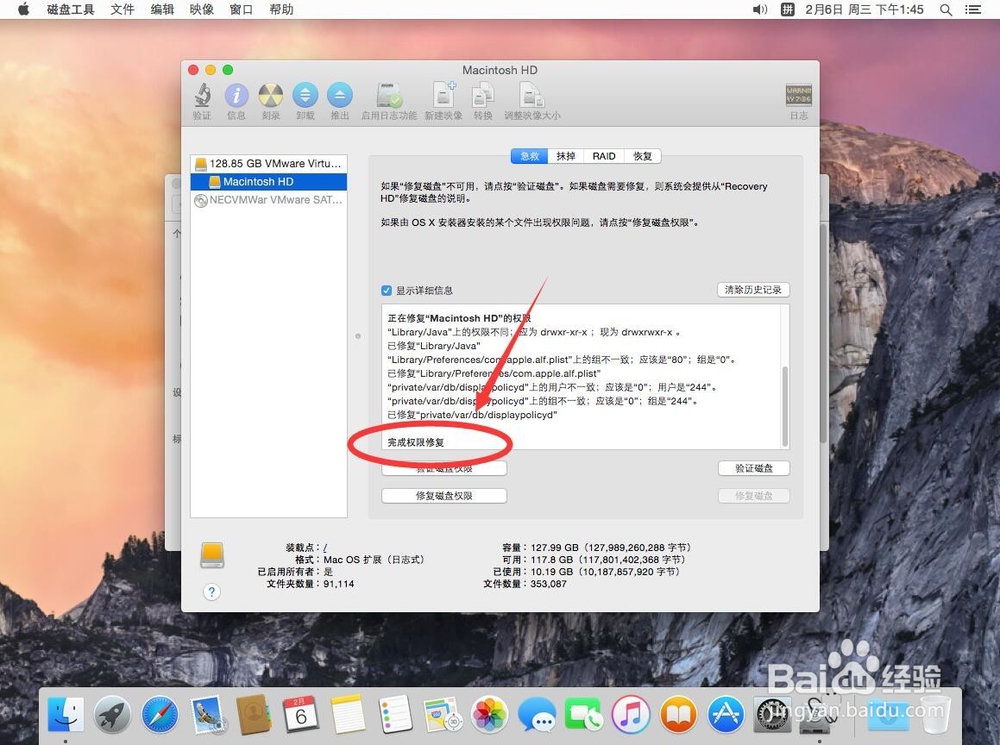Open Photos colorful flower icon in Dock

(x=489, y=714)
